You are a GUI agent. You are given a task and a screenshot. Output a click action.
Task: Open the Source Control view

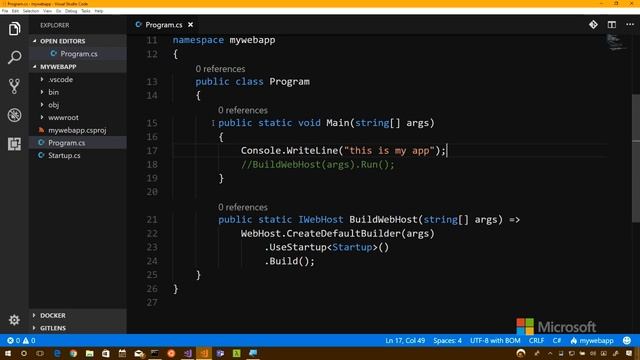click(x=14, y=86)
